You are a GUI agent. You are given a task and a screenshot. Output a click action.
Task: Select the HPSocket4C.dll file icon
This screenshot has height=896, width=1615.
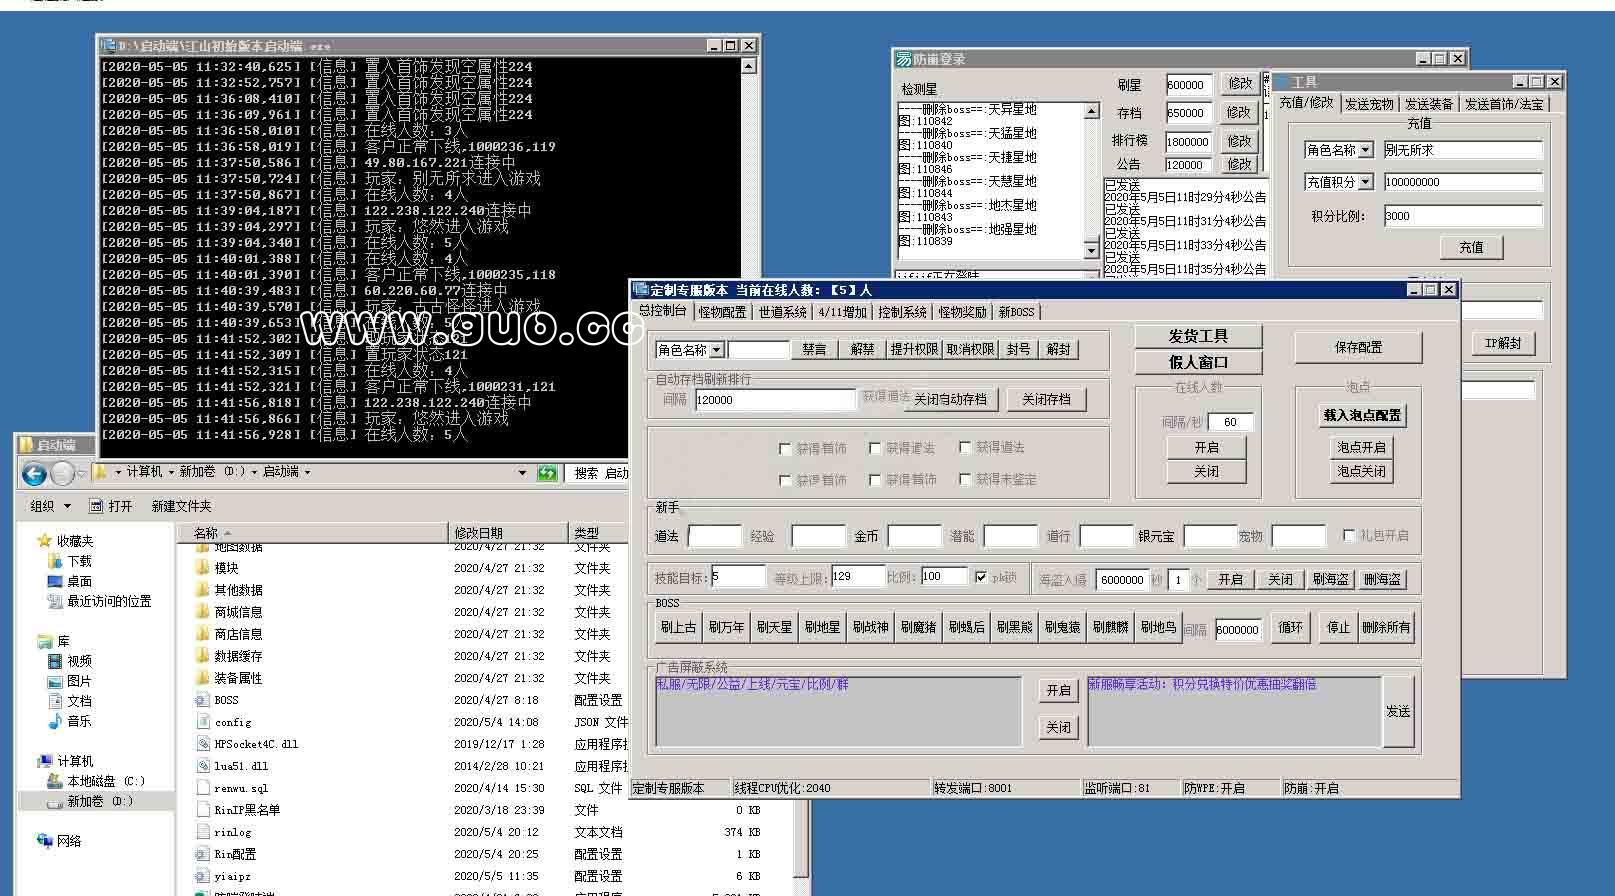(203, 744)
